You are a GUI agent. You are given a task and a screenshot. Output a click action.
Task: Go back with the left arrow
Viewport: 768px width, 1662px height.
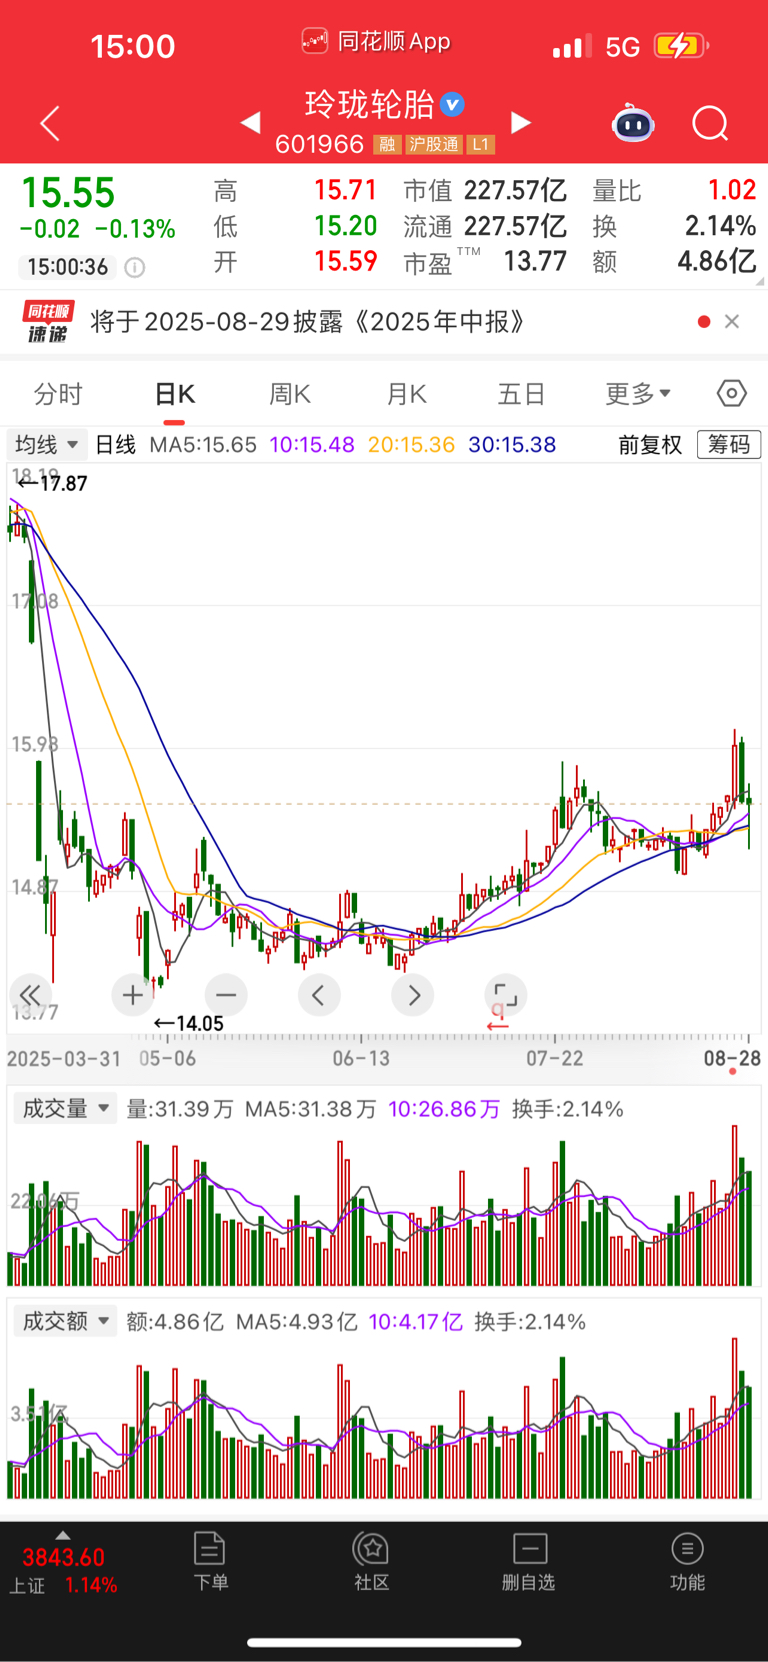(50, 123)
